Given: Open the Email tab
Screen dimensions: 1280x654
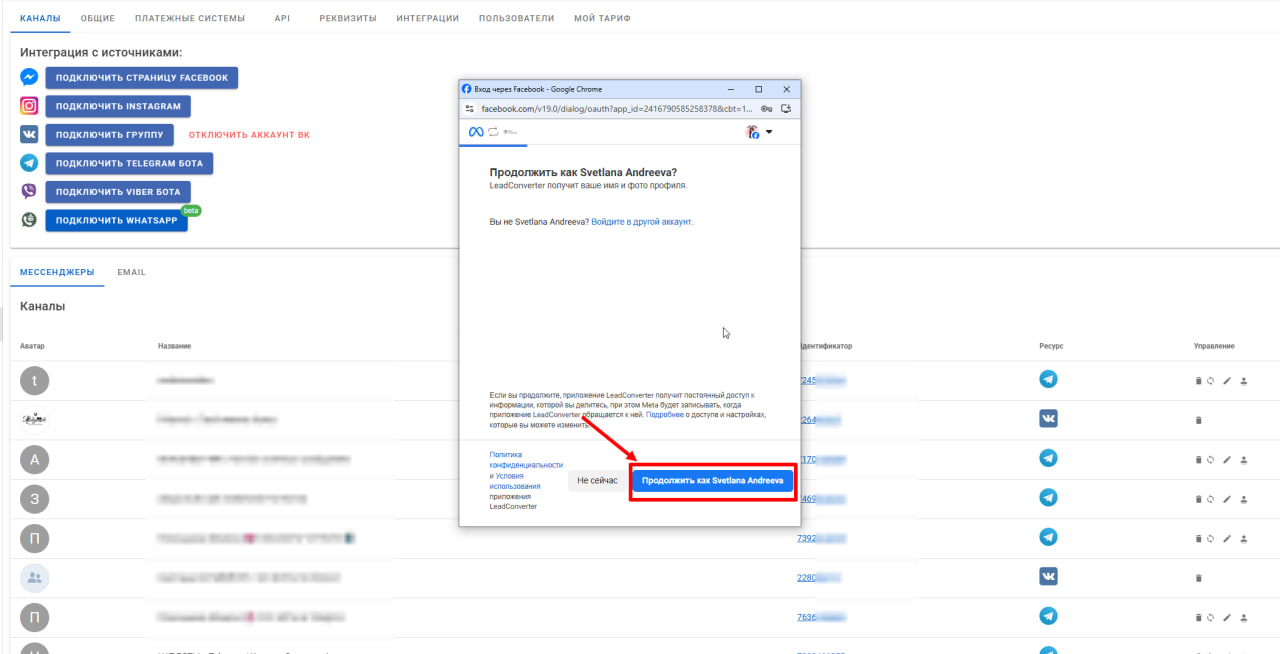Looking at the screenshot, I should 131,272.
